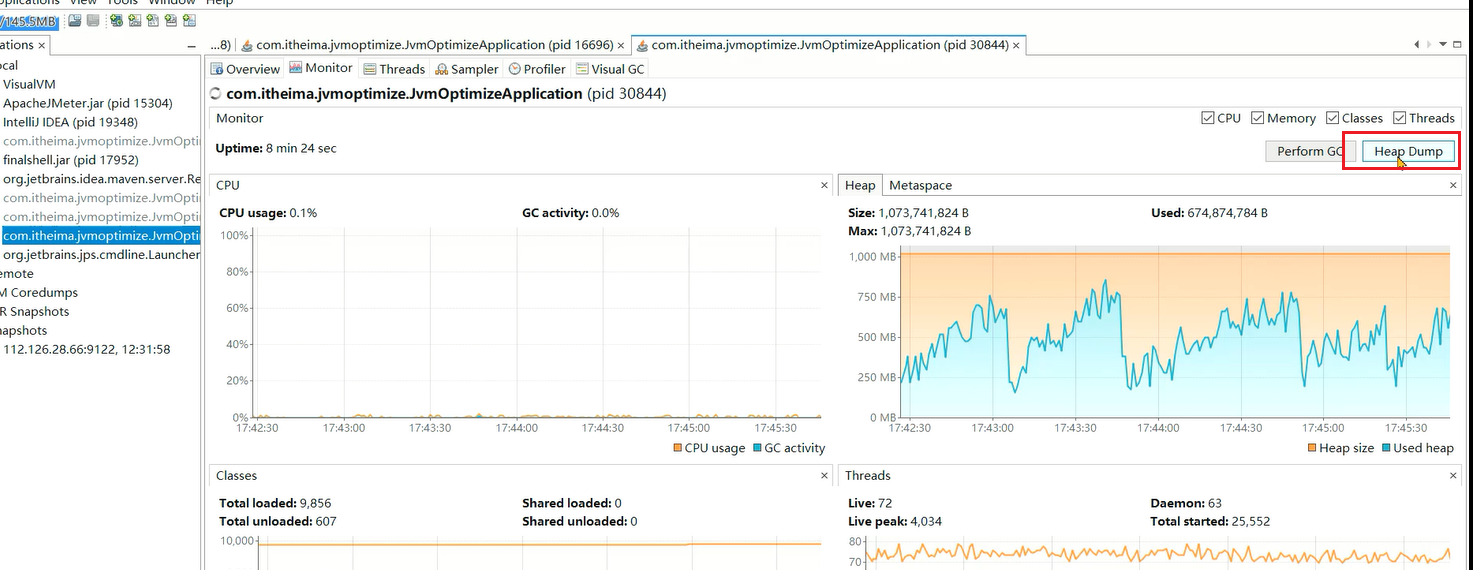Switch to the Metaspace tab
The image size is (1473, 570).
pos(920,185)
